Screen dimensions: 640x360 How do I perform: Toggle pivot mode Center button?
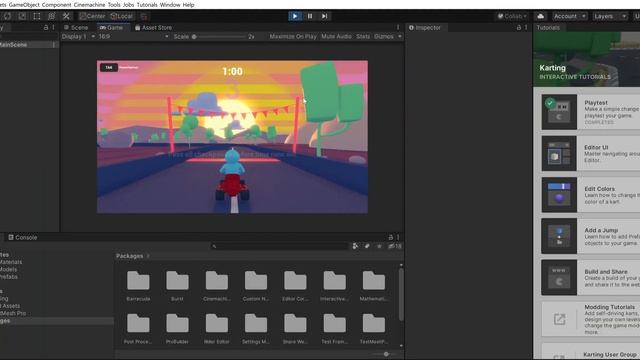[x=93, y=16]
